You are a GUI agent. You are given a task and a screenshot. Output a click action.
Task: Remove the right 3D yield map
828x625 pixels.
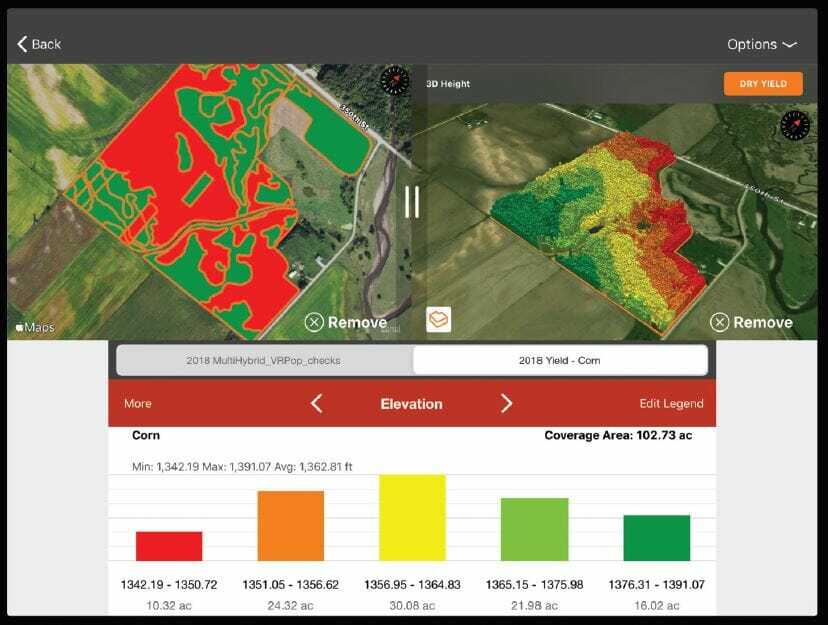[751, 322]
